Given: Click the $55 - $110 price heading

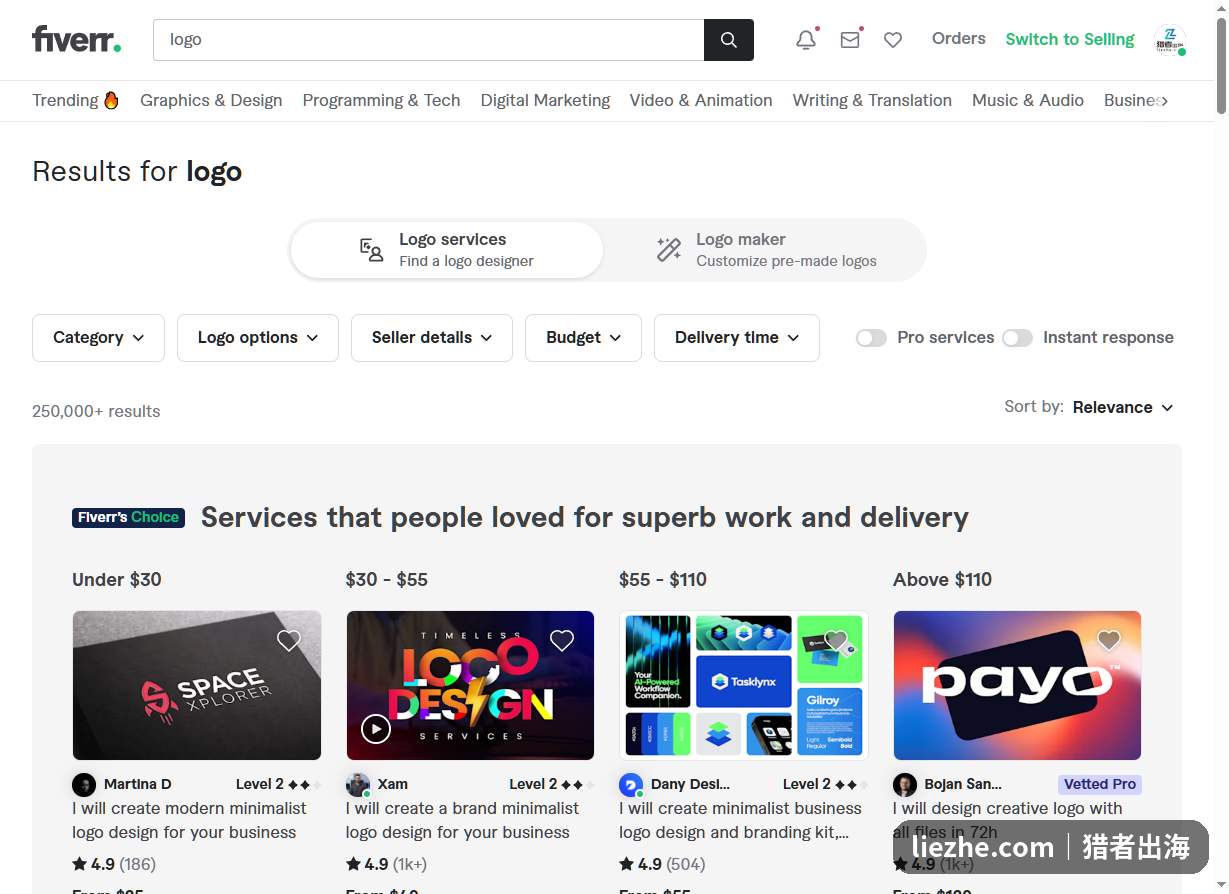Looking at the screenshot, I should pos(663,579).
